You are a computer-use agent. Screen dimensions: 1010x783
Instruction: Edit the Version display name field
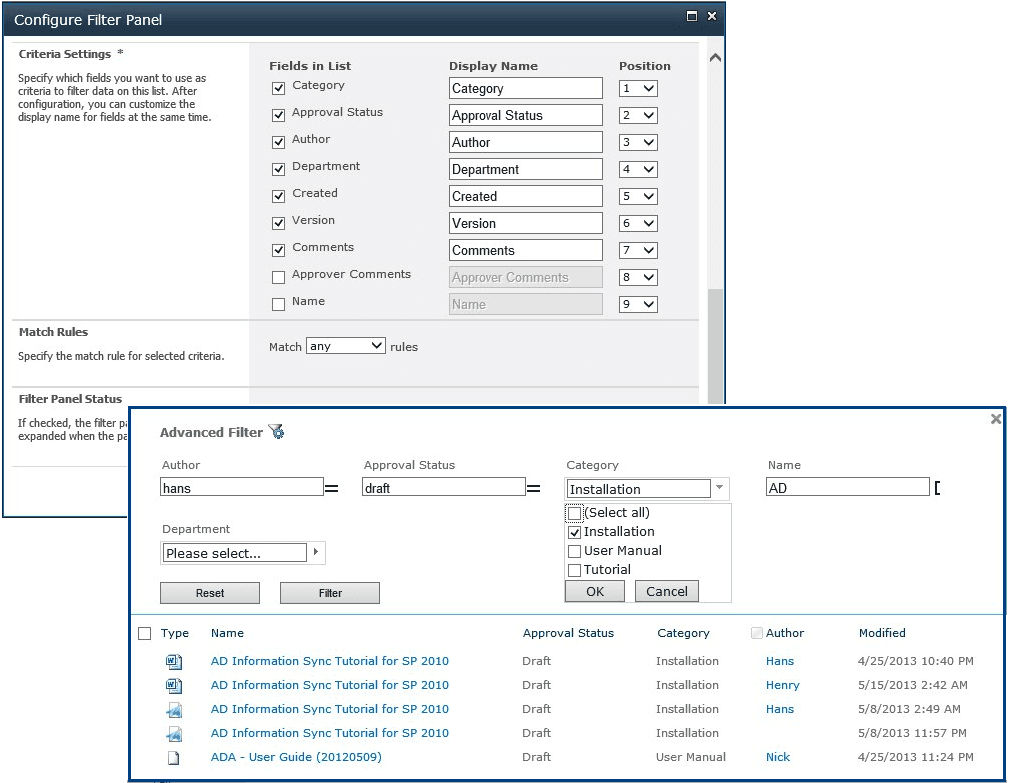click(526, 223)
